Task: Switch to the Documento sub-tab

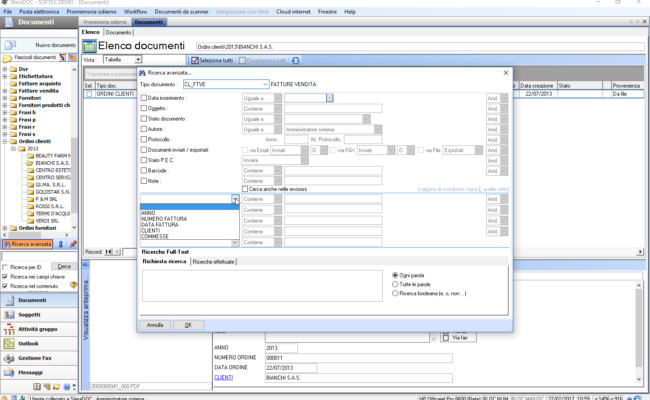Action: pyautogui.click(x=118, y=32)
